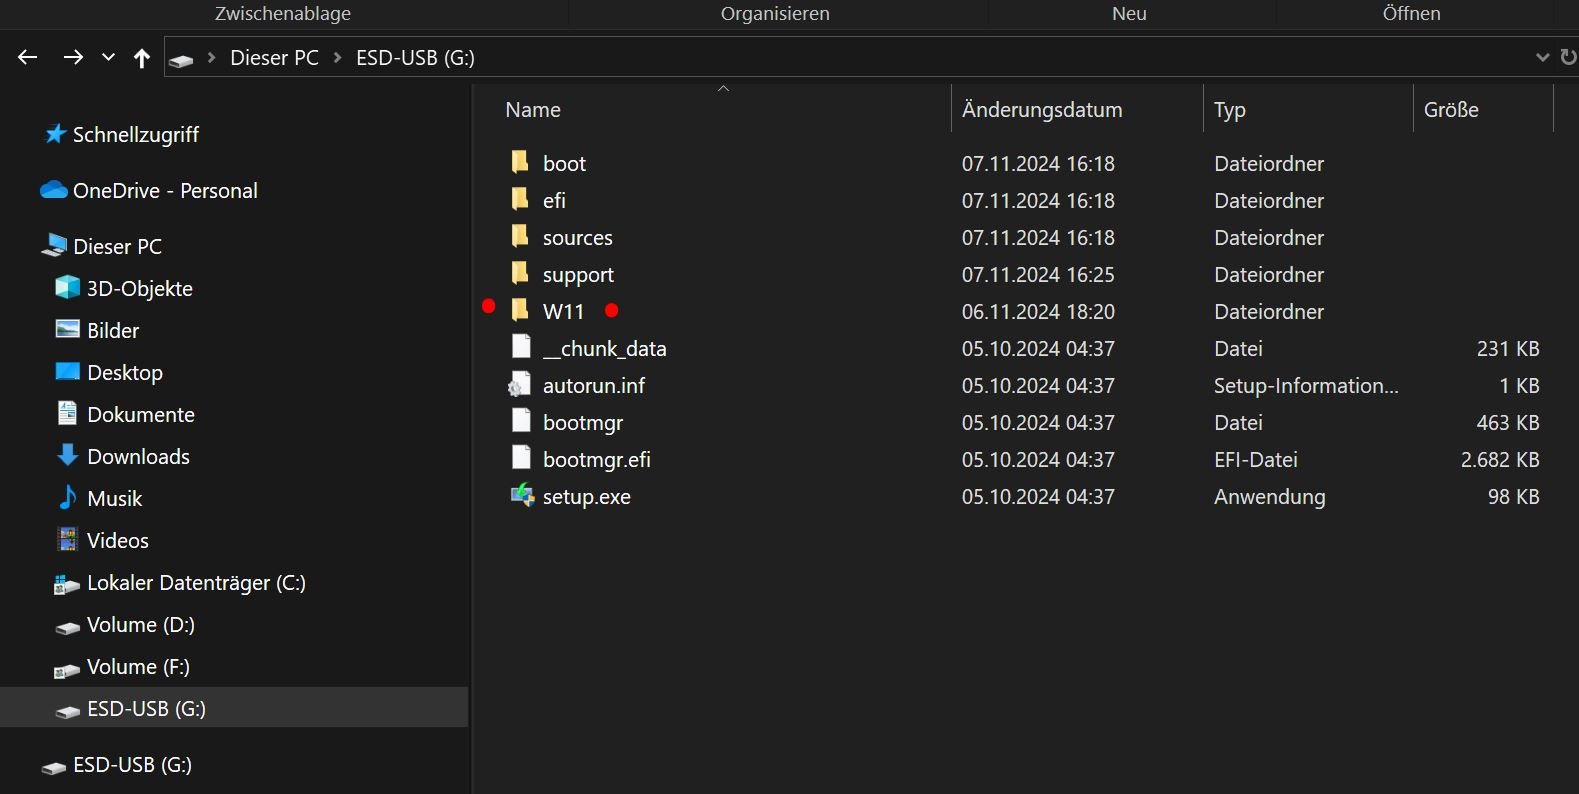Click the Öffnen ribbon group label

[1411, 14]
